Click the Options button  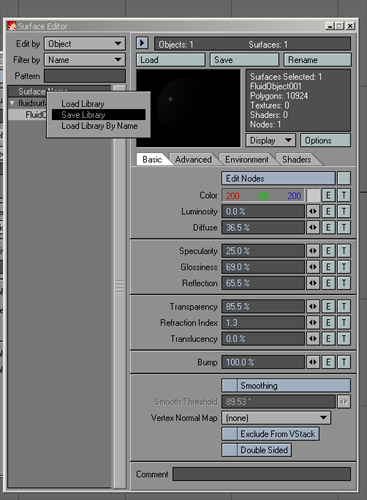coord(326,140)
